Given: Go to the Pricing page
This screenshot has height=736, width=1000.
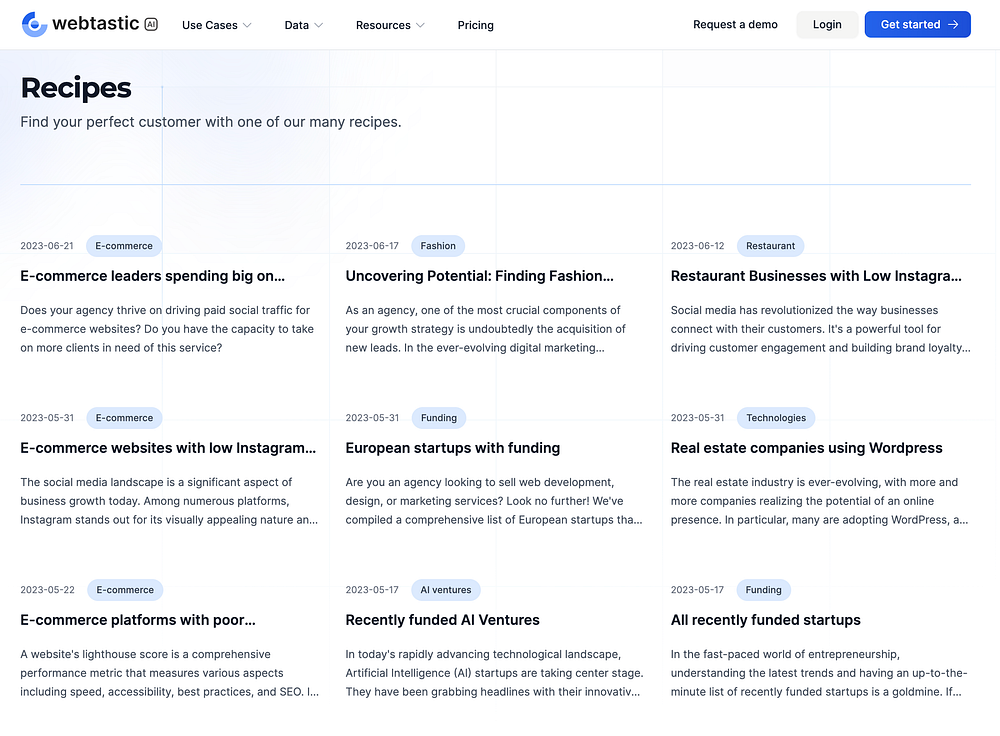Looking at the screenshot, I should (476, 25).
